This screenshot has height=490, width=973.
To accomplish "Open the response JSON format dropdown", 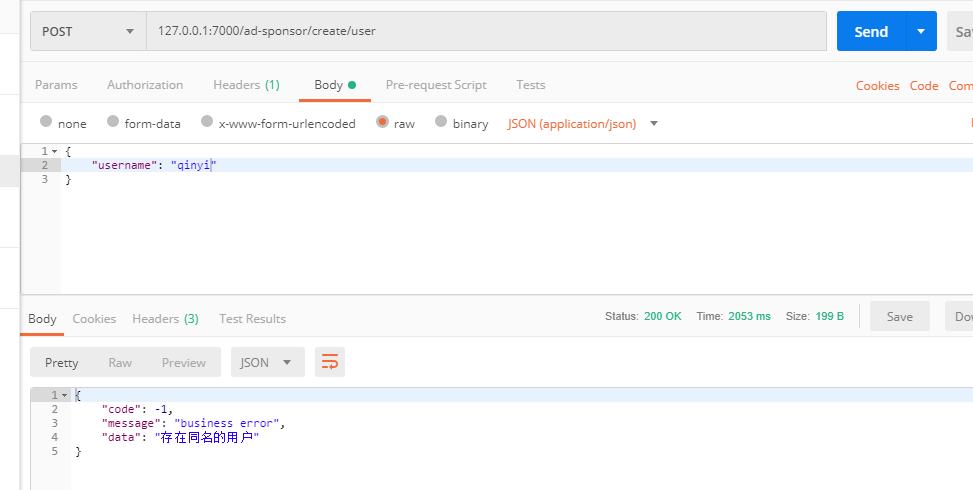I will pyautogui.click(x=267, y=362).
